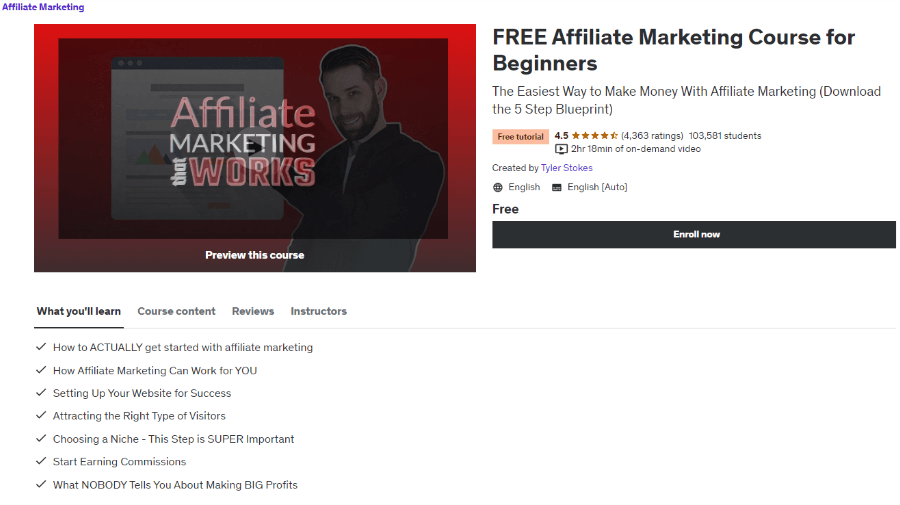
Task: Click the on-demand video icon
Action: [561, 149]
